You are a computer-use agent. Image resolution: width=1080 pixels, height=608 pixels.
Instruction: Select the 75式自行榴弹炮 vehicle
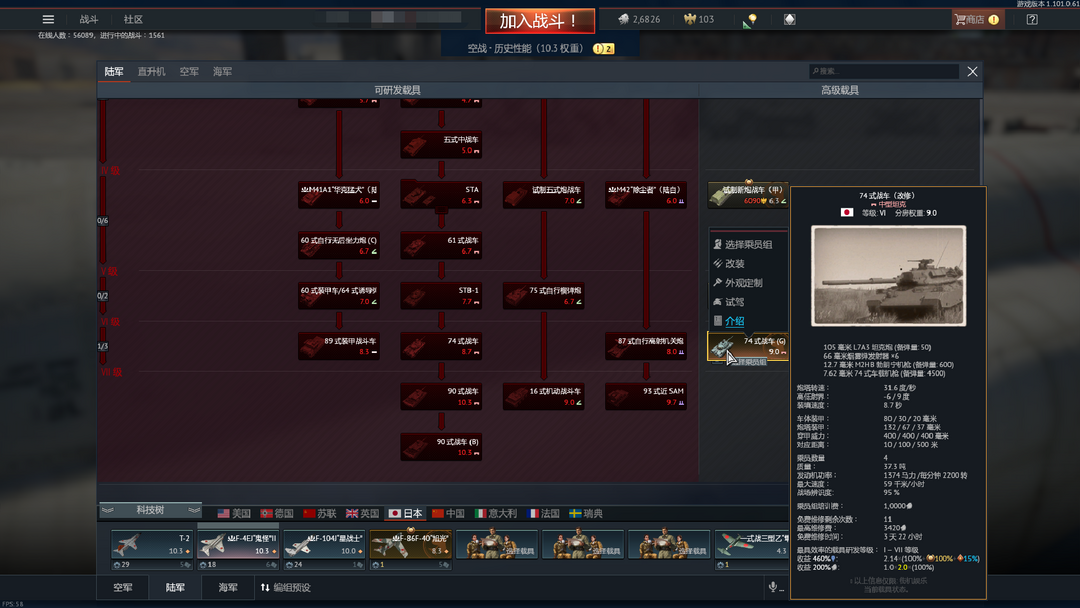[543, 296]
